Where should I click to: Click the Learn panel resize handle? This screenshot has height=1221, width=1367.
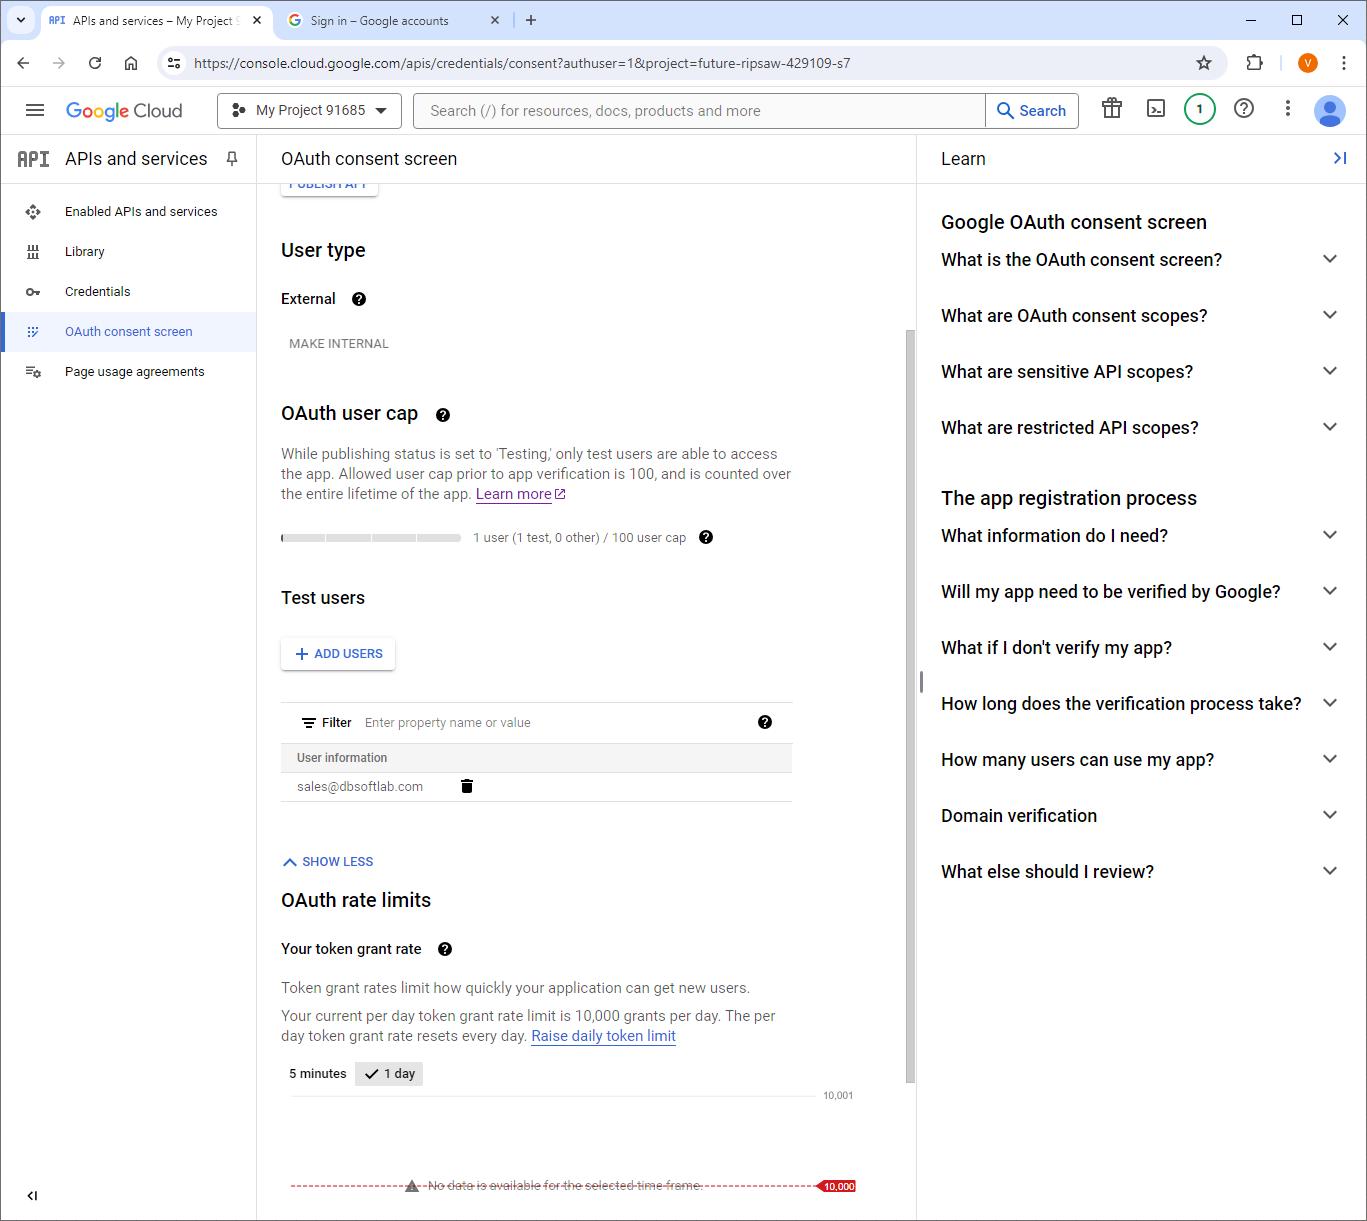(920, 682)
